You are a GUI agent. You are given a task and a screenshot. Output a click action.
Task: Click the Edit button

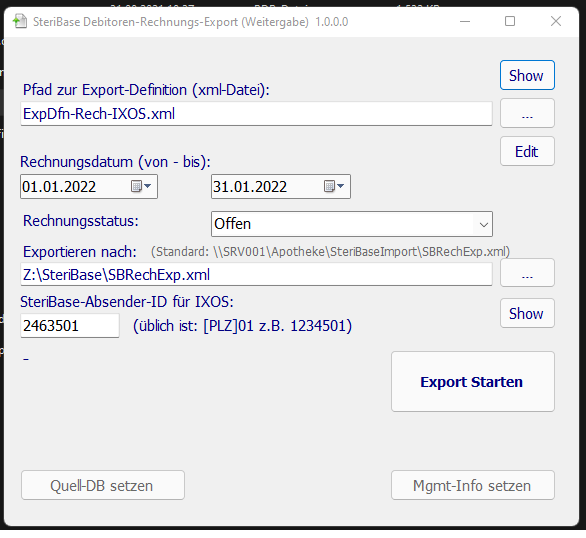tap(527, 151)
